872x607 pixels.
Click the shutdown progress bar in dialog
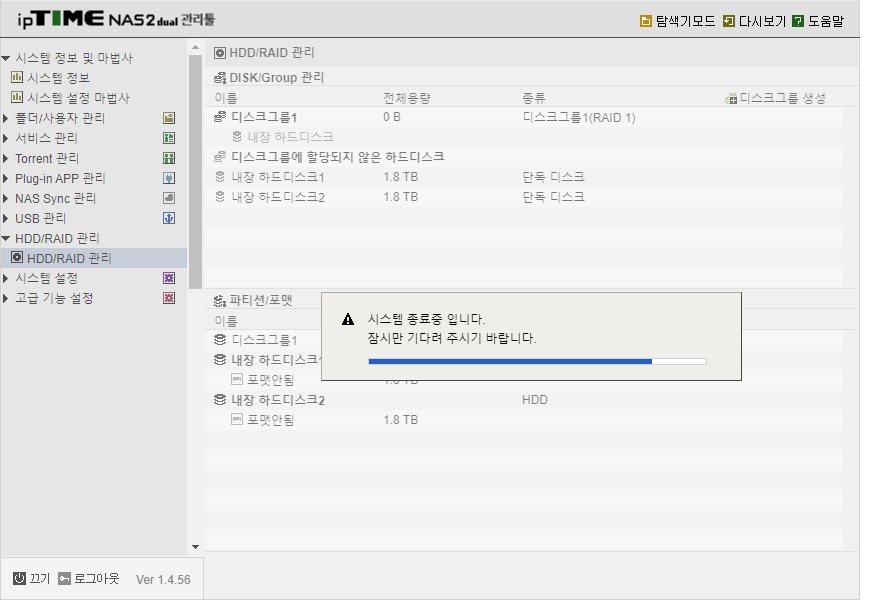(x=538, y=362)
